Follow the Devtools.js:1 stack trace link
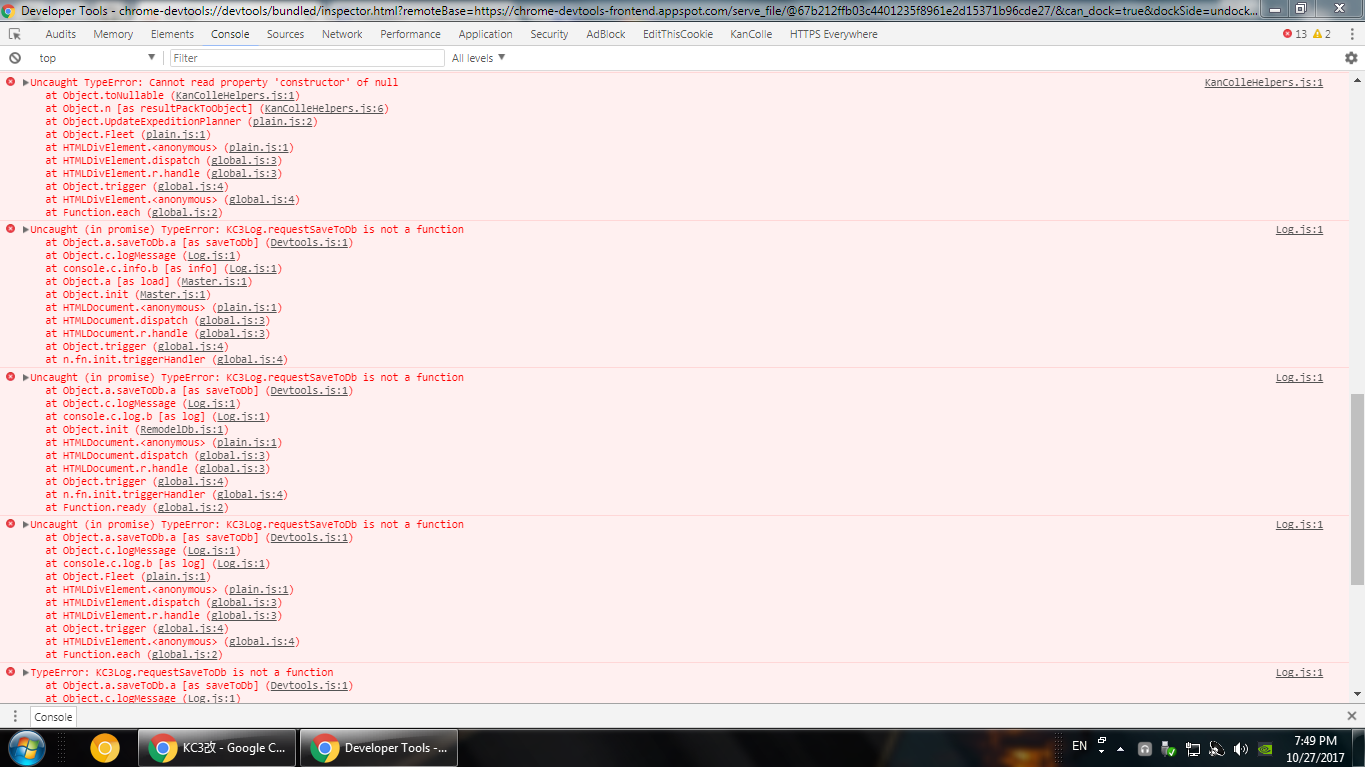1365x767 pixels. point(308,242)
